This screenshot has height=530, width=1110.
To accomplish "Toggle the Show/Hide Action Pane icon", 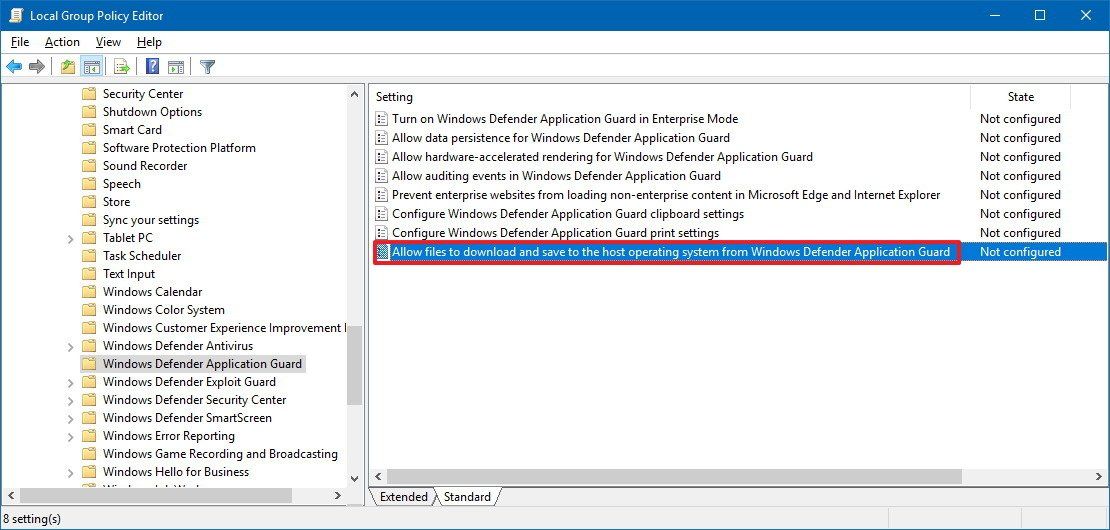I will click(176, 67).
